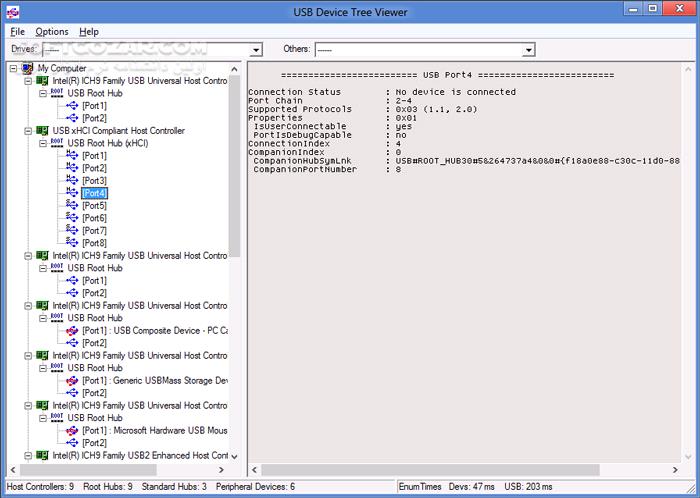Click the tree panel scroll-up arrow
This screenshot has width=700, height=498.
tap(234, 69)
